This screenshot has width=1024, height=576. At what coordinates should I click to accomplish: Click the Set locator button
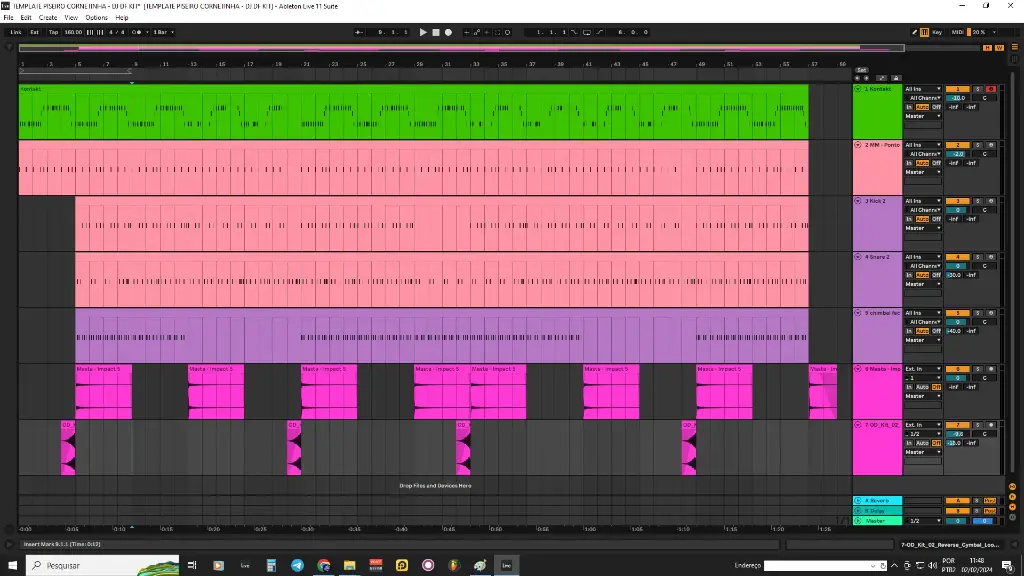[x=861, y=70]
